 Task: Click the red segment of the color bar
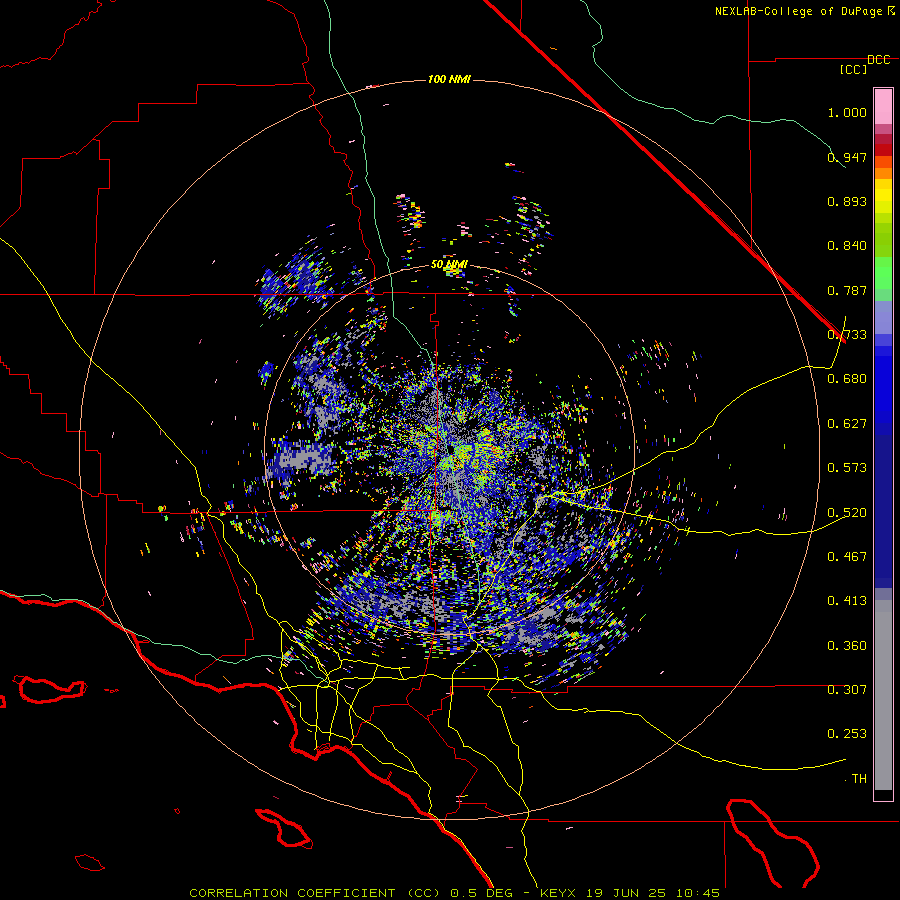(883, 149)
